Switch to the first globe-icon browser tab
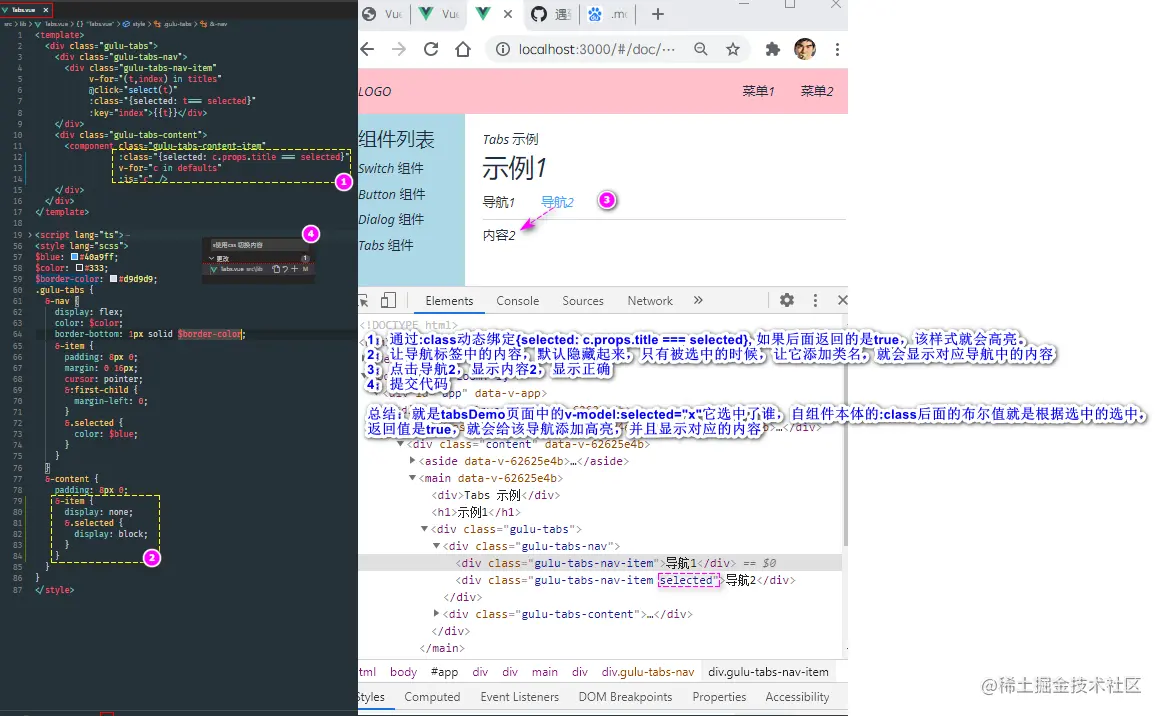The width and height of the screenshot is (1162, 716). pos(382,14)
